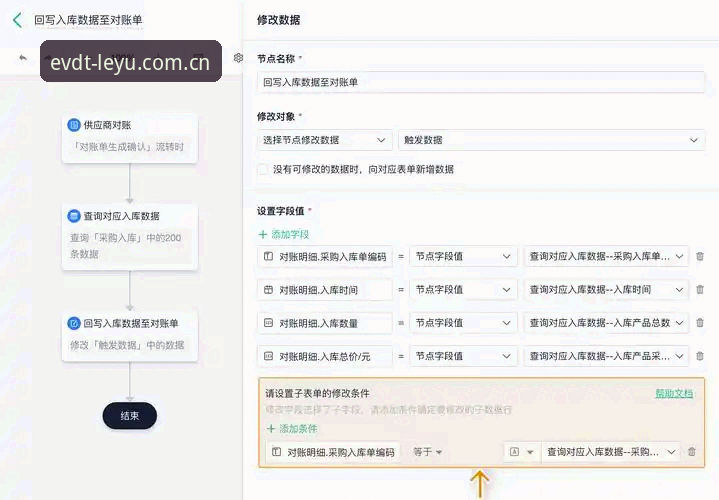Click field-type icon of 对账明细.入库数量
The width and height of the screenshot is (719, 500).
click(x=268, y=323)
